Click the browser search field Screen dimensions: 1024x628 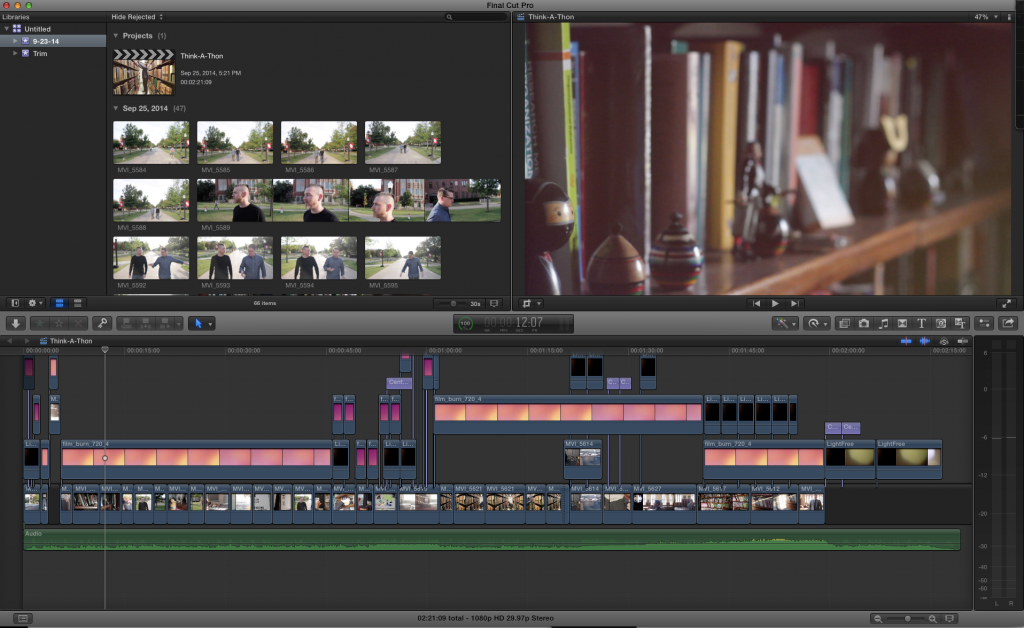point(475,17)
